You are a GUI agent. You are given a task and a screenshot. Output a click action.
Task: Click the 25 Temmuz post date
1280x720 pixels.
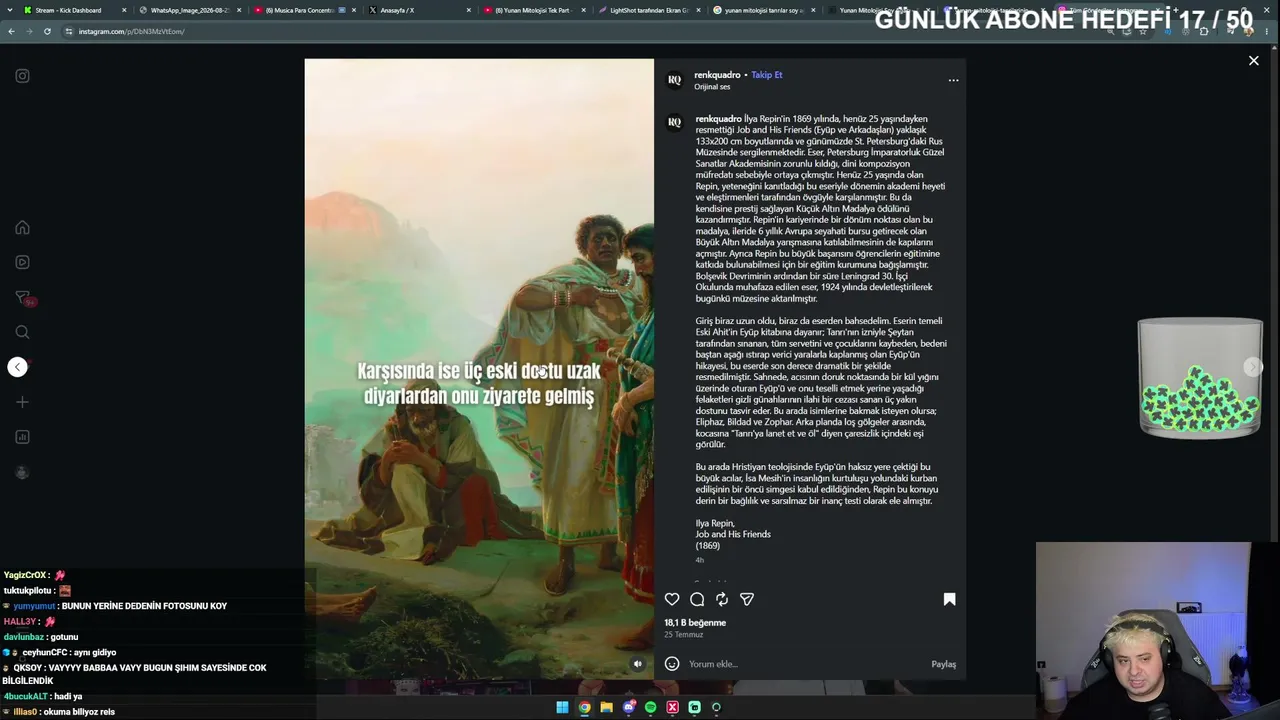(684, 635)
